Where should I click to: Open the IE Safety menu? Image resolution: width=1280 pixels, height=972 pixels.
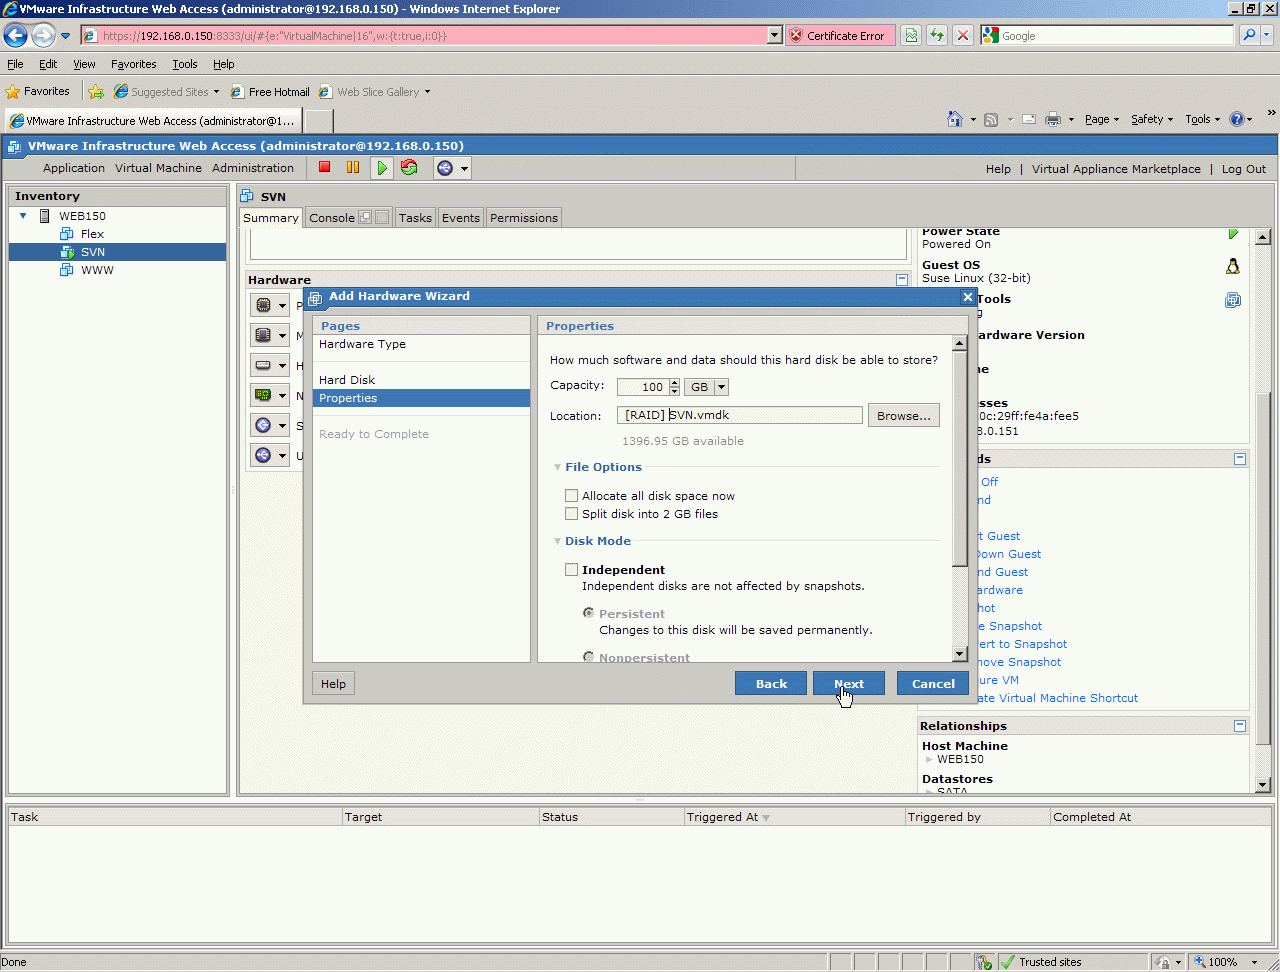click(x=1152, y=119)
